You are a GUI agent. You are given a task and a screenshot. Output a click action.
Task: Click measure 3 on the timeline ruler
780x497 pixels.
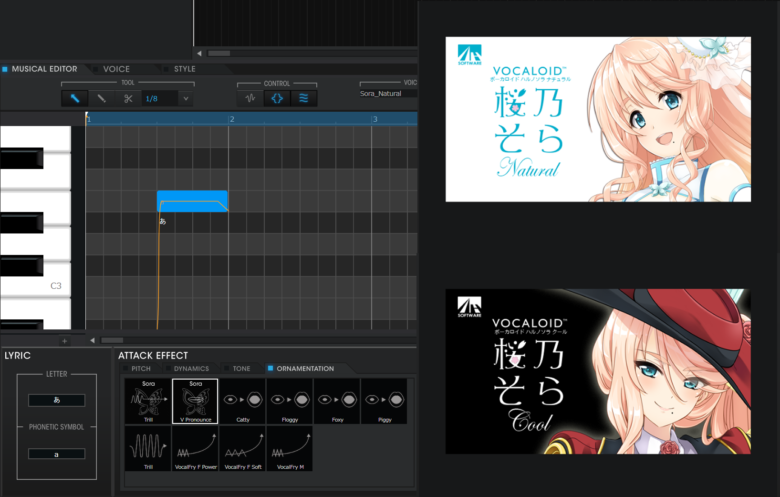pos(375,119)
